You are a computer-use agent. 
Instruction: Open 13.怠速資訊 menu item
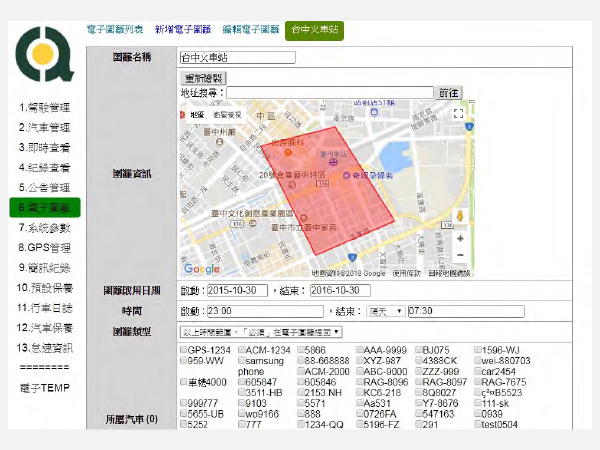click(x=45, y=348)
